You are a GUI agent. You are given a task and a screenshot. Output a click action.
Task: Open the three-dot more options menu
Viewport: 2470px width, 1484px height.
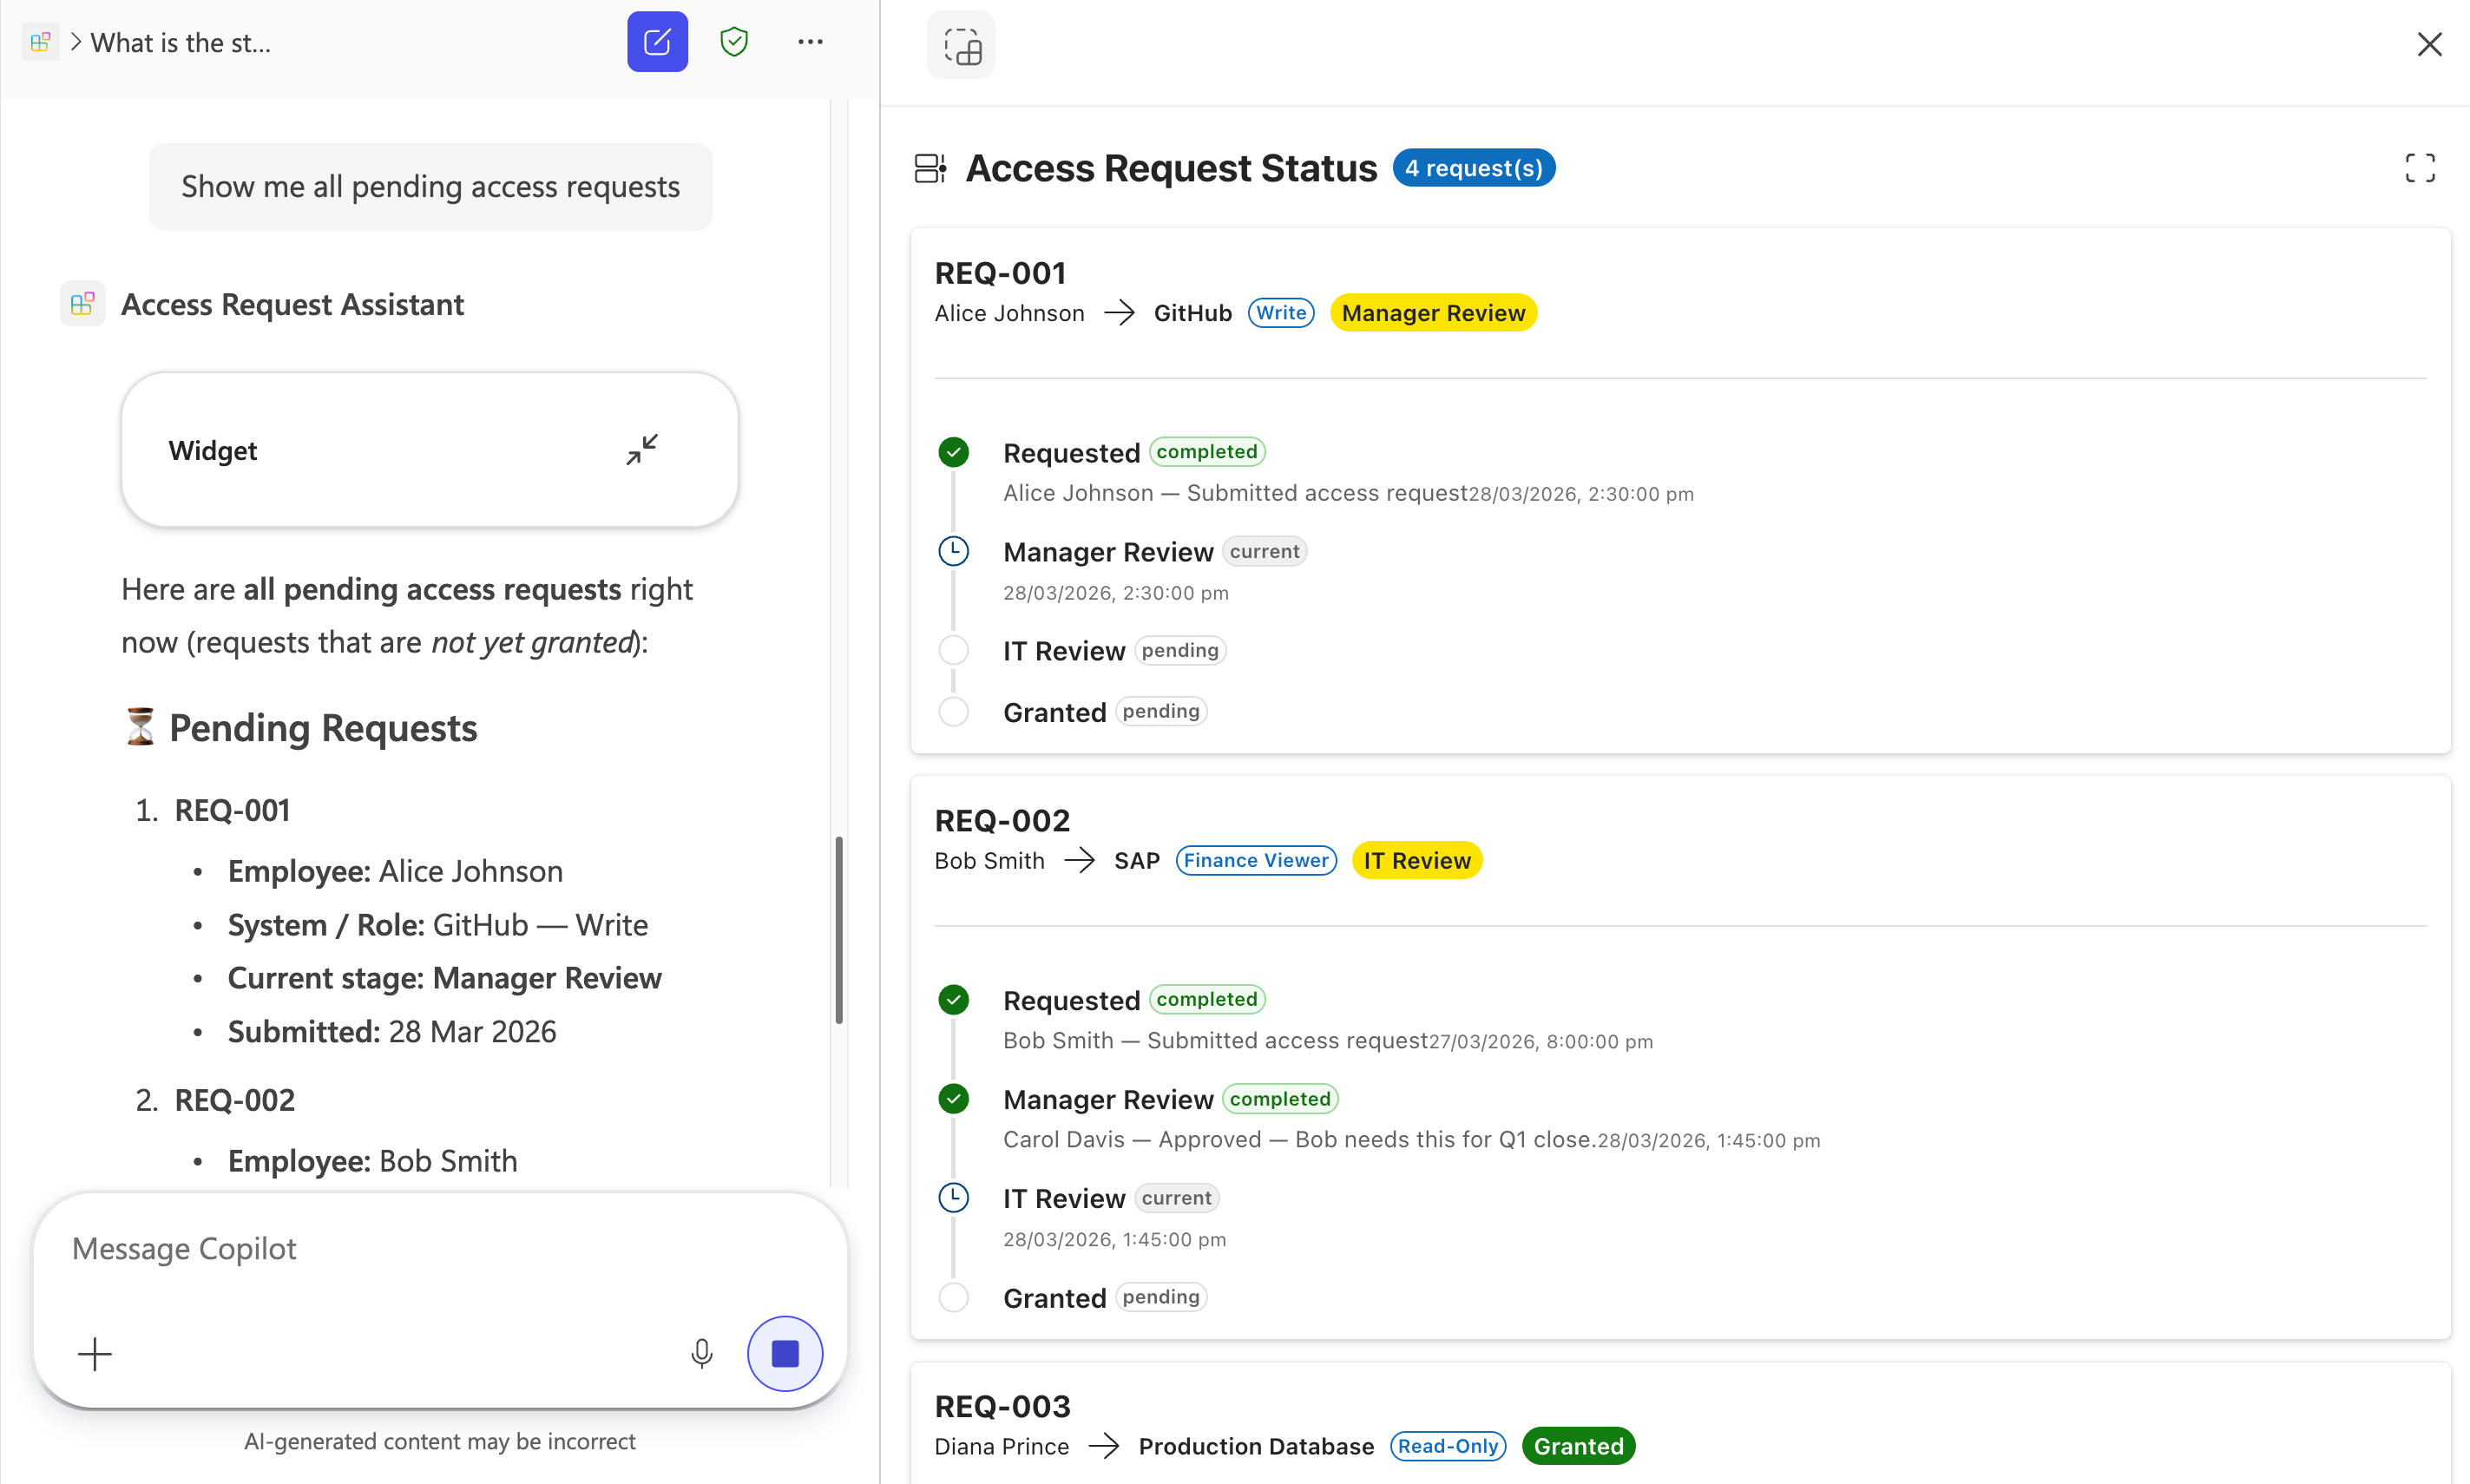pos(809,41)
